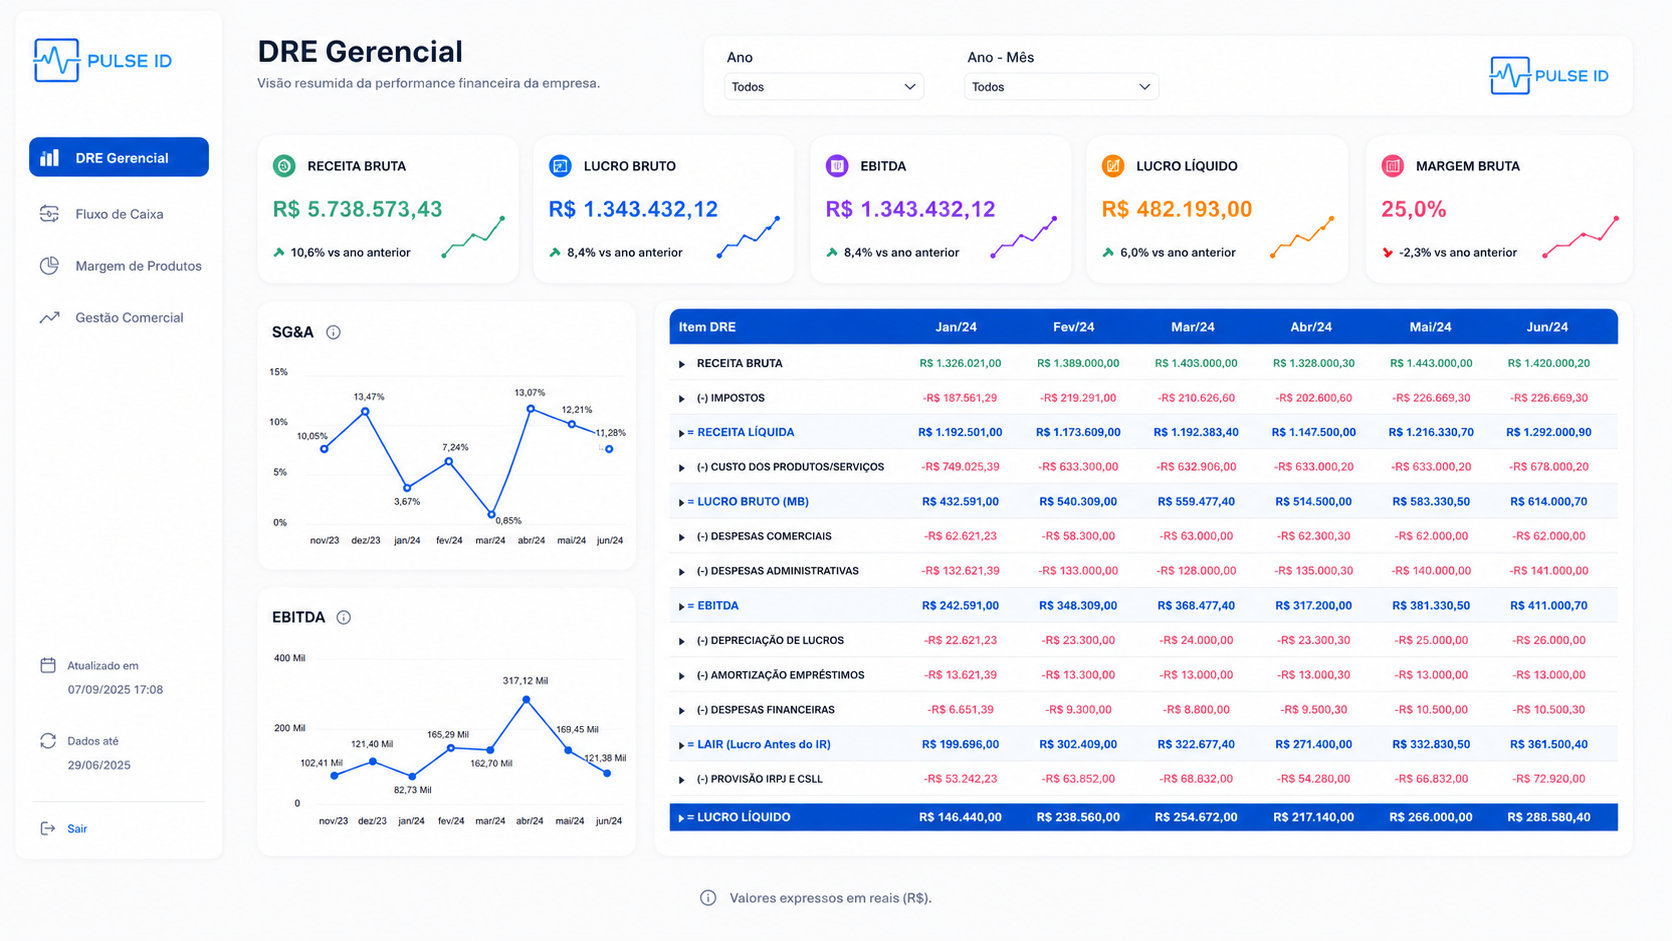Click the Receita Bruta green card icon
This screenshot has height=941, width=1672.
point(284,166)
